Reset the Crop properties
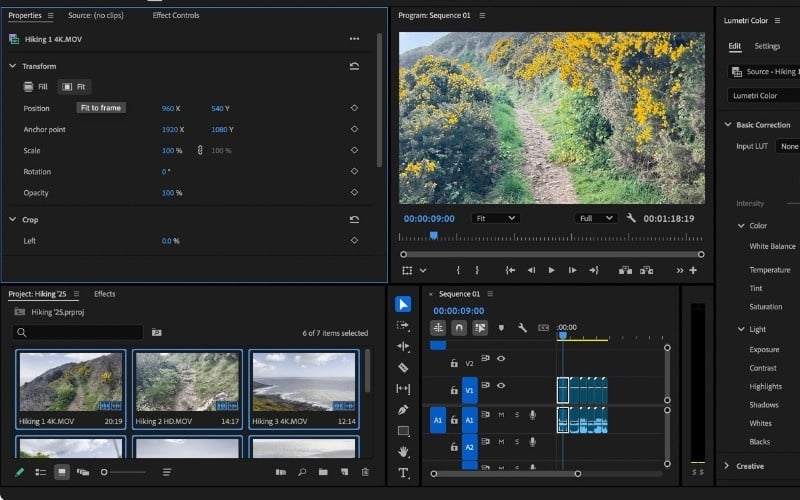The width and height of the screenshot is (800, 500). [354, 220]
